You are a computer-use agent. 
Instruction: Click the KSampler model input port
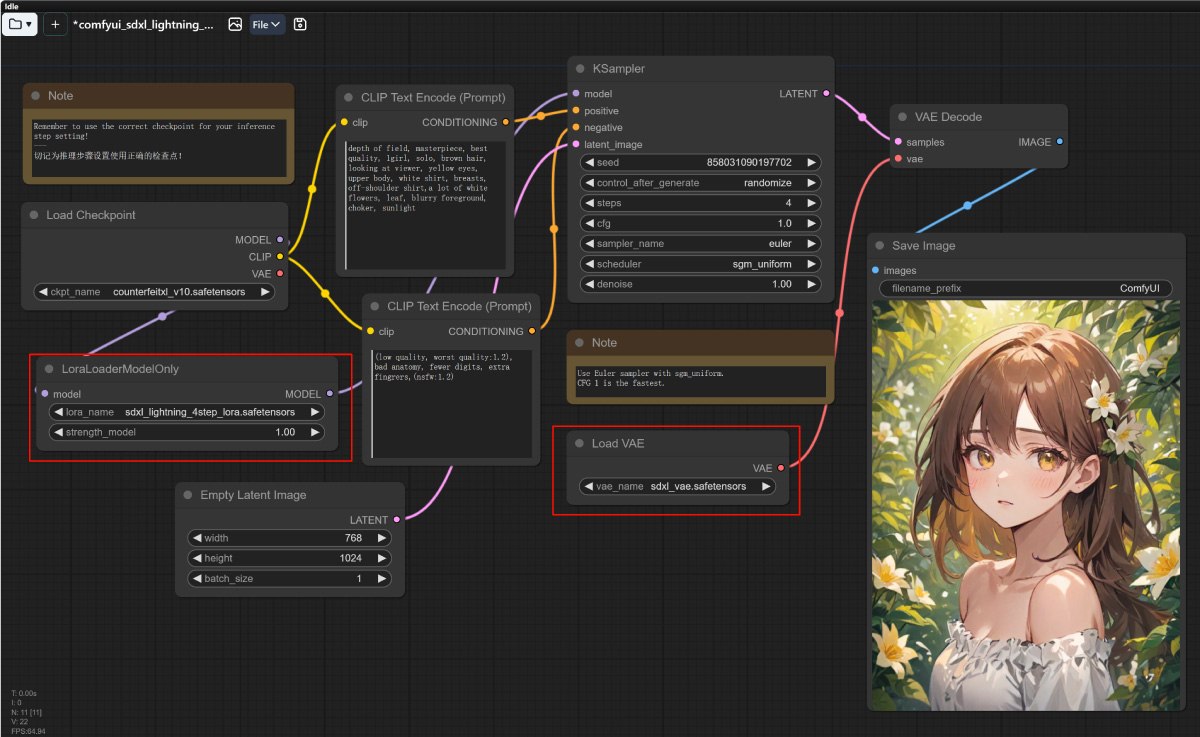coord(576,94)
